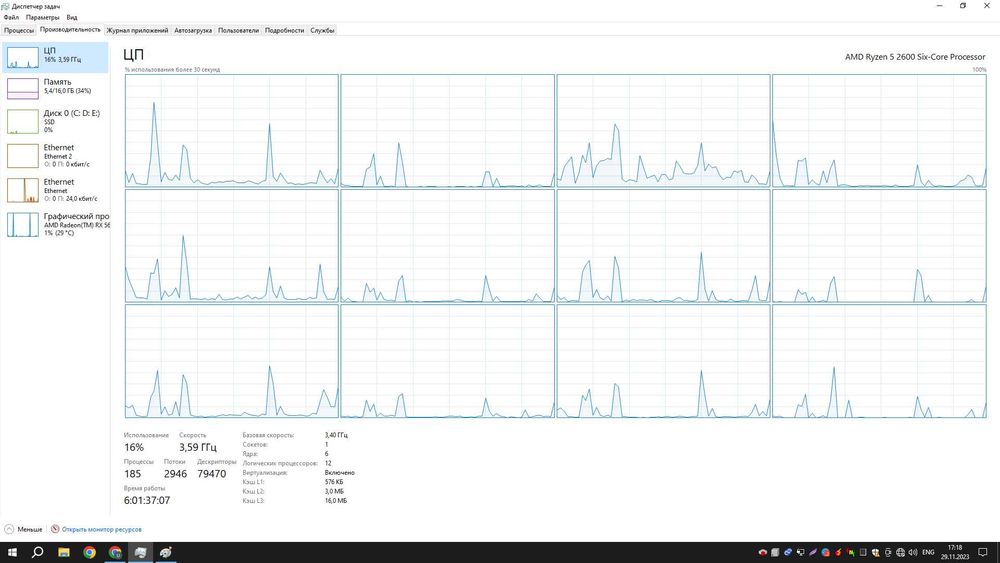Click the '% использования более 30 секунд' caption
1000x563 pixels.
pos(172,69)
